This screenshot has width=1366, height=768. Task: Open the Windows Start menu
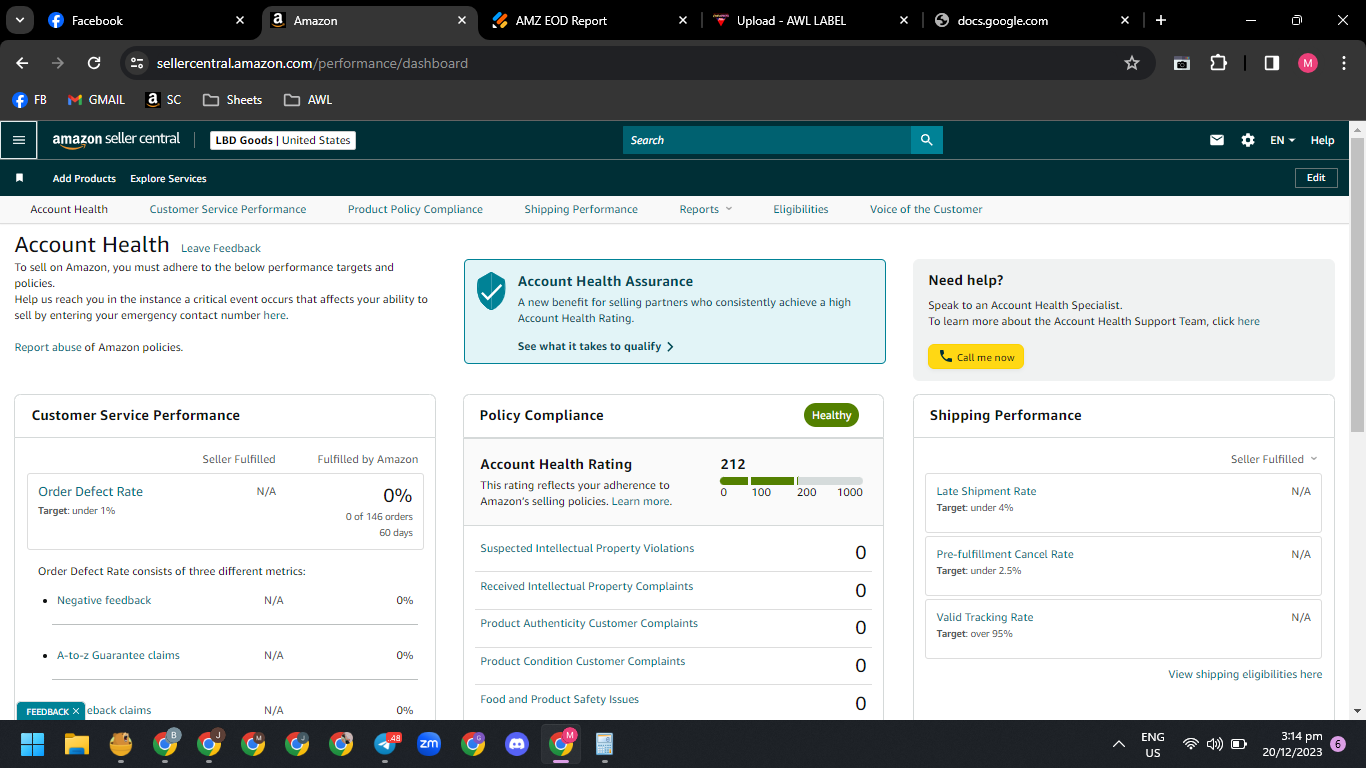click(33, 744)
